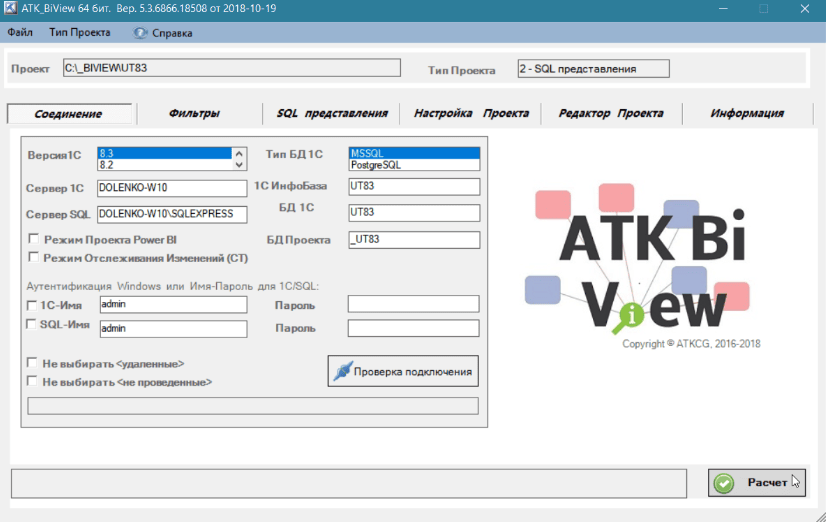Click the app icon in title bar

[12, 9]
